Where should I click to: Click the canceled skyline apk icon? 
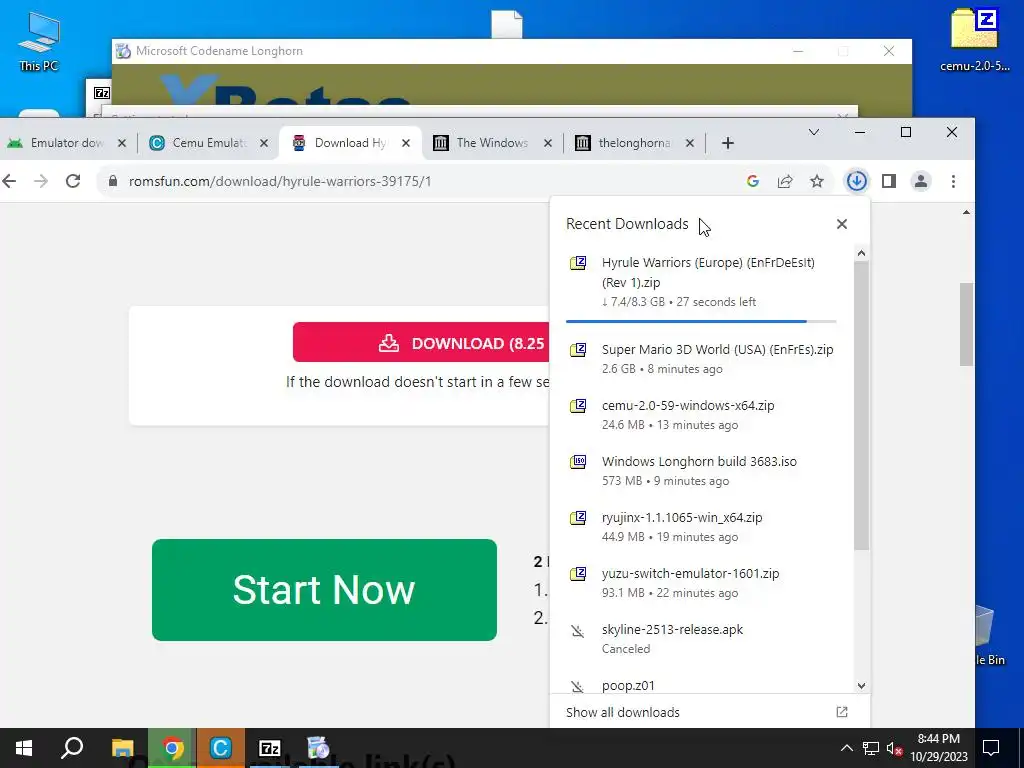coord(577,631)
